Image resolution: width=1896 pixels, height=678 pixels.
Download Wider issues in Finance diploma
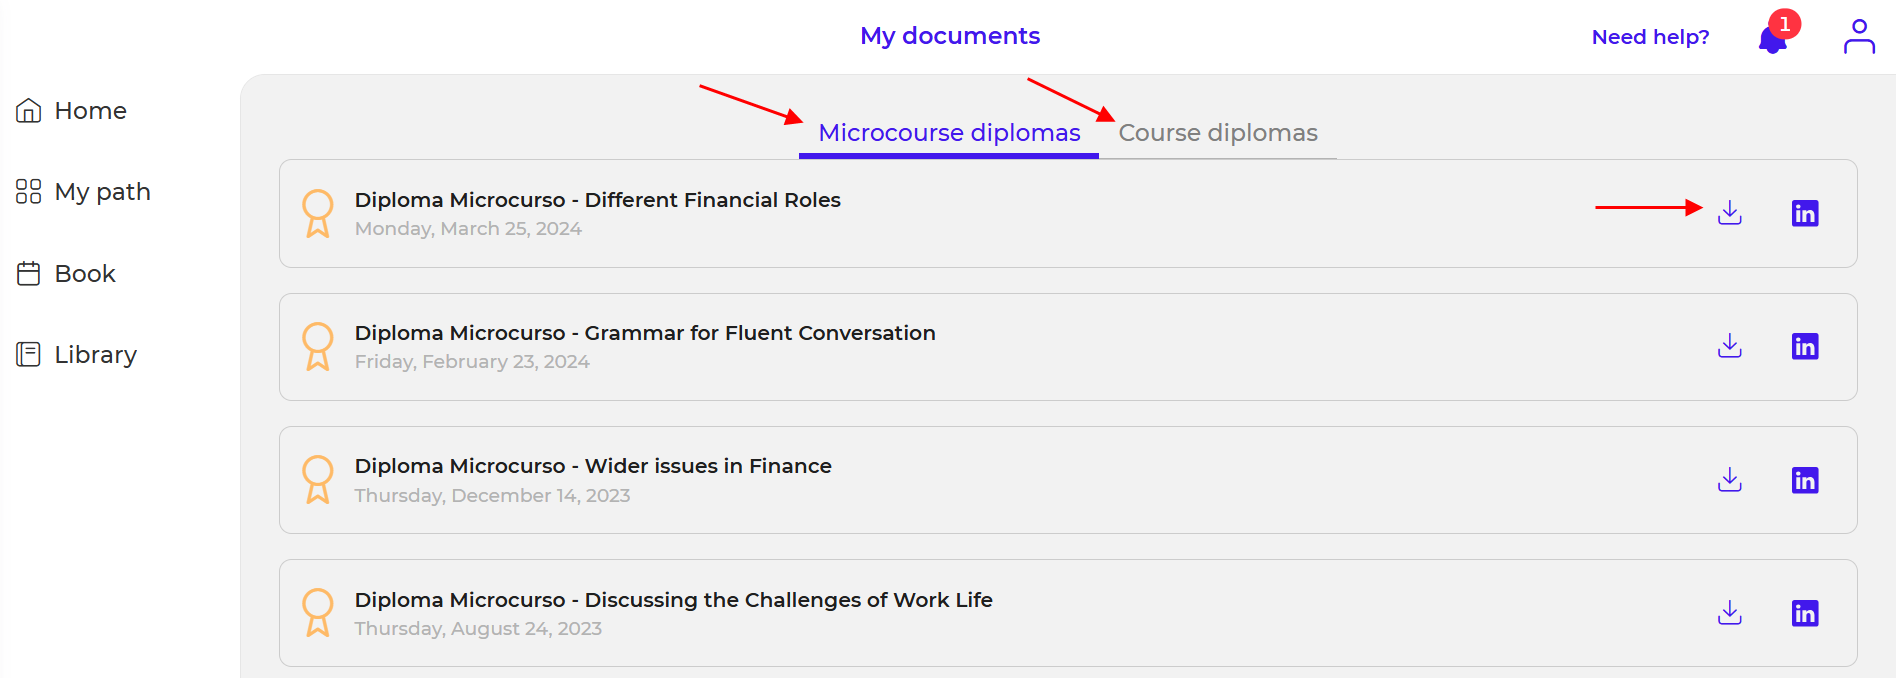click(x=1729, y=480)
